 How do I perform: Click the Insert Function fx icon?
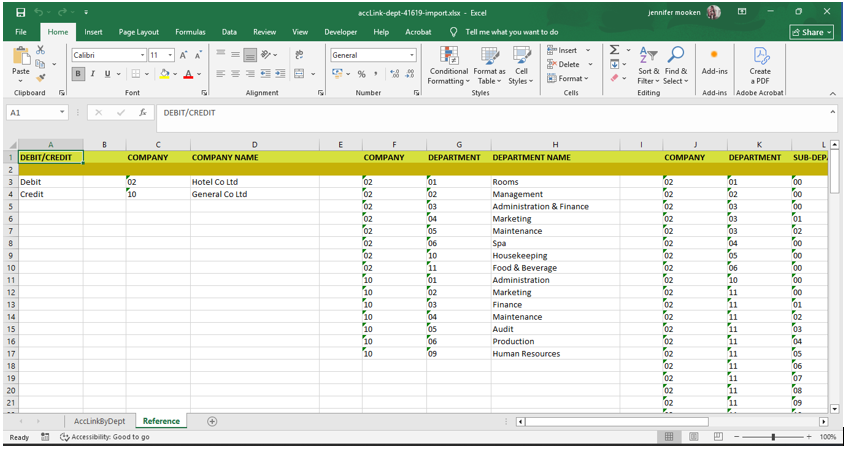143,112
